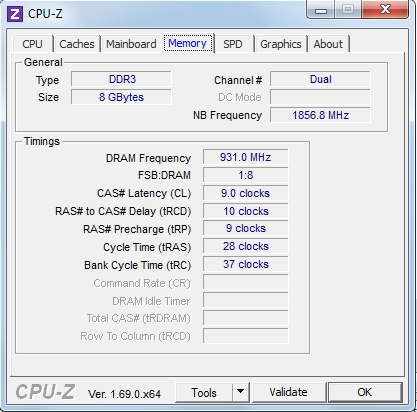Confirm with the OK button
This screenshot has width=417, height=412.
[x=365, y=392]
